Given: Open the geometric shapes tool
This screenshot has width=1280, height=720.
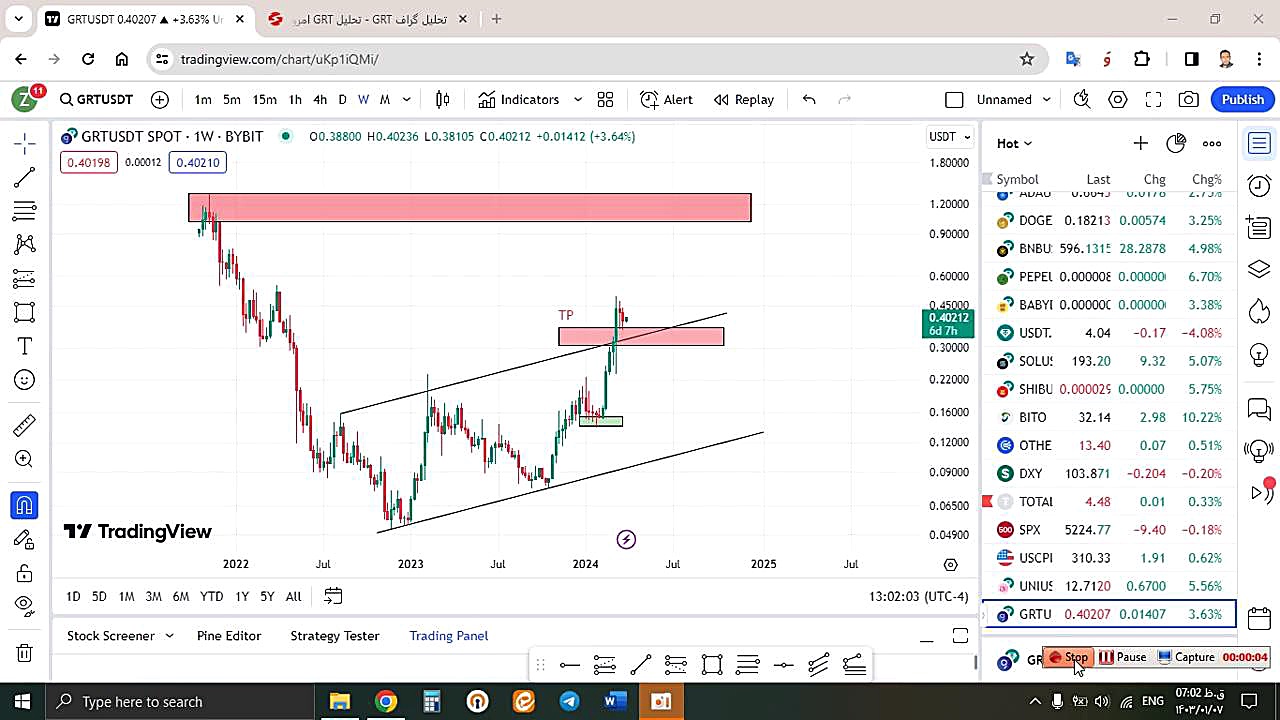Looking at the screenshot, I should pyautogui.click(x=25, y=312).
